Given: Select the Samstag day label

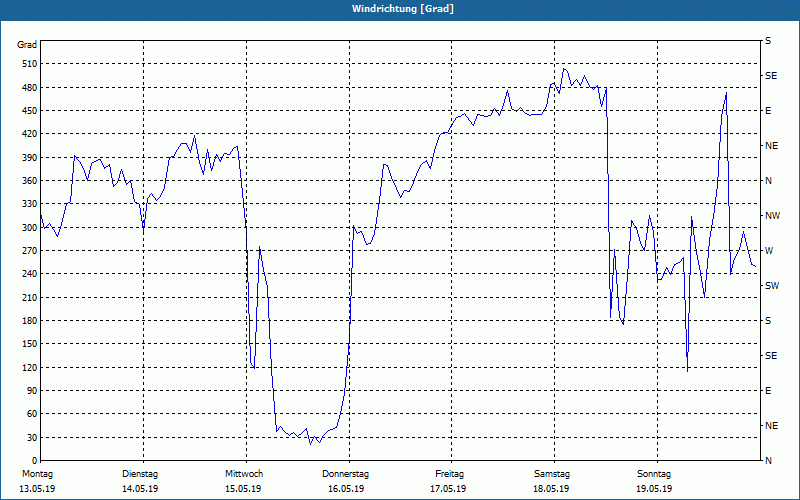Looking at the screenshot, I should tap(552, 474).
